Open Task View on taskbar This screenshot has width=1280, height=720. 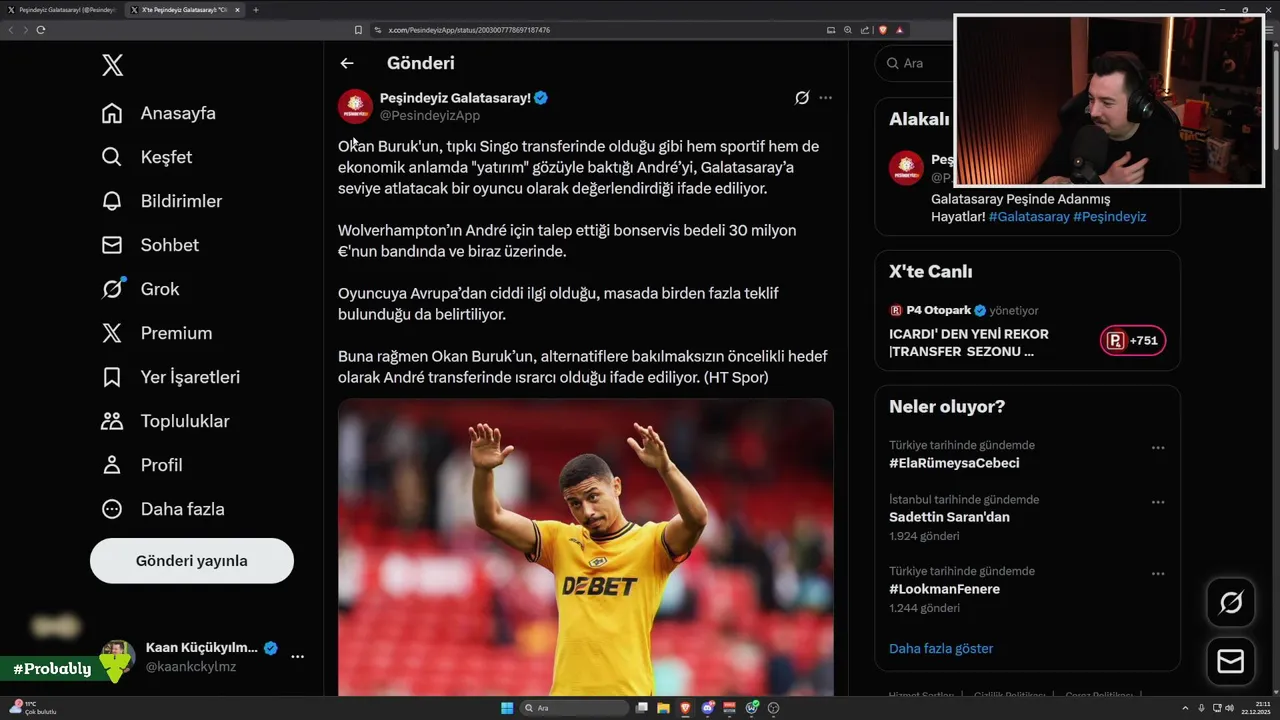642,708
